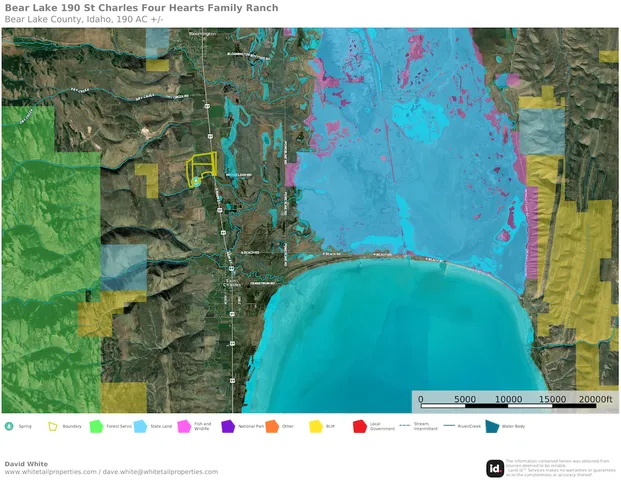
Task: Click the Land id logo
Action: (x=495, y=469)
